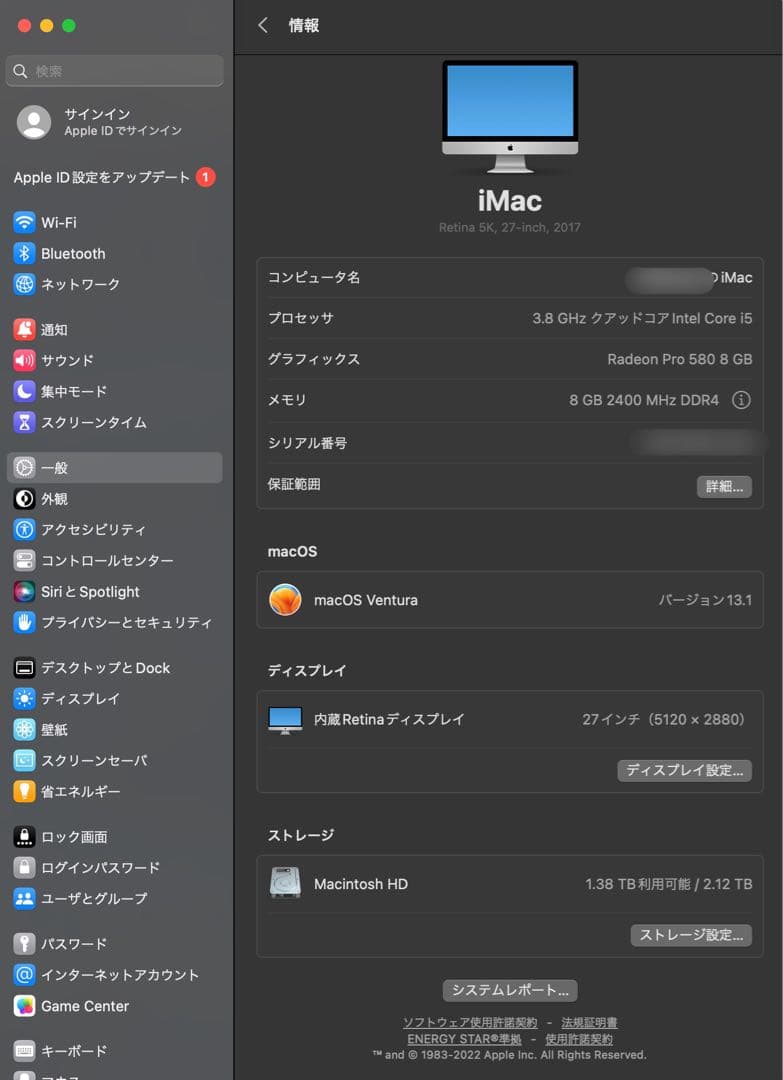The image size is (783, 1080).
Task: Click the memory info (i) icon
Action: 741,400
